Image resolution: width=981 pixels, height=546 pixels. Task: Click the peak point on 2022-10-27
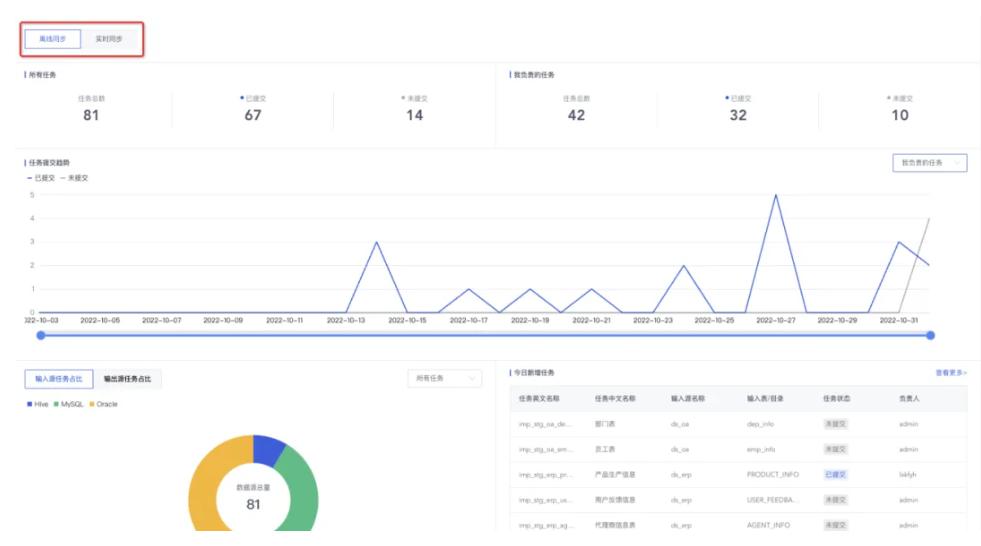point(774,195)
